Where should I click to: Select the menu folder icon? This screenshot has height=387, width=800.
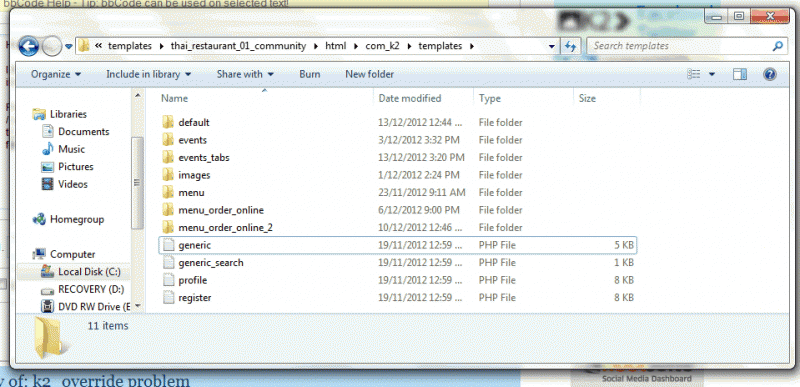pyautogui.click(x=169, y=193)
